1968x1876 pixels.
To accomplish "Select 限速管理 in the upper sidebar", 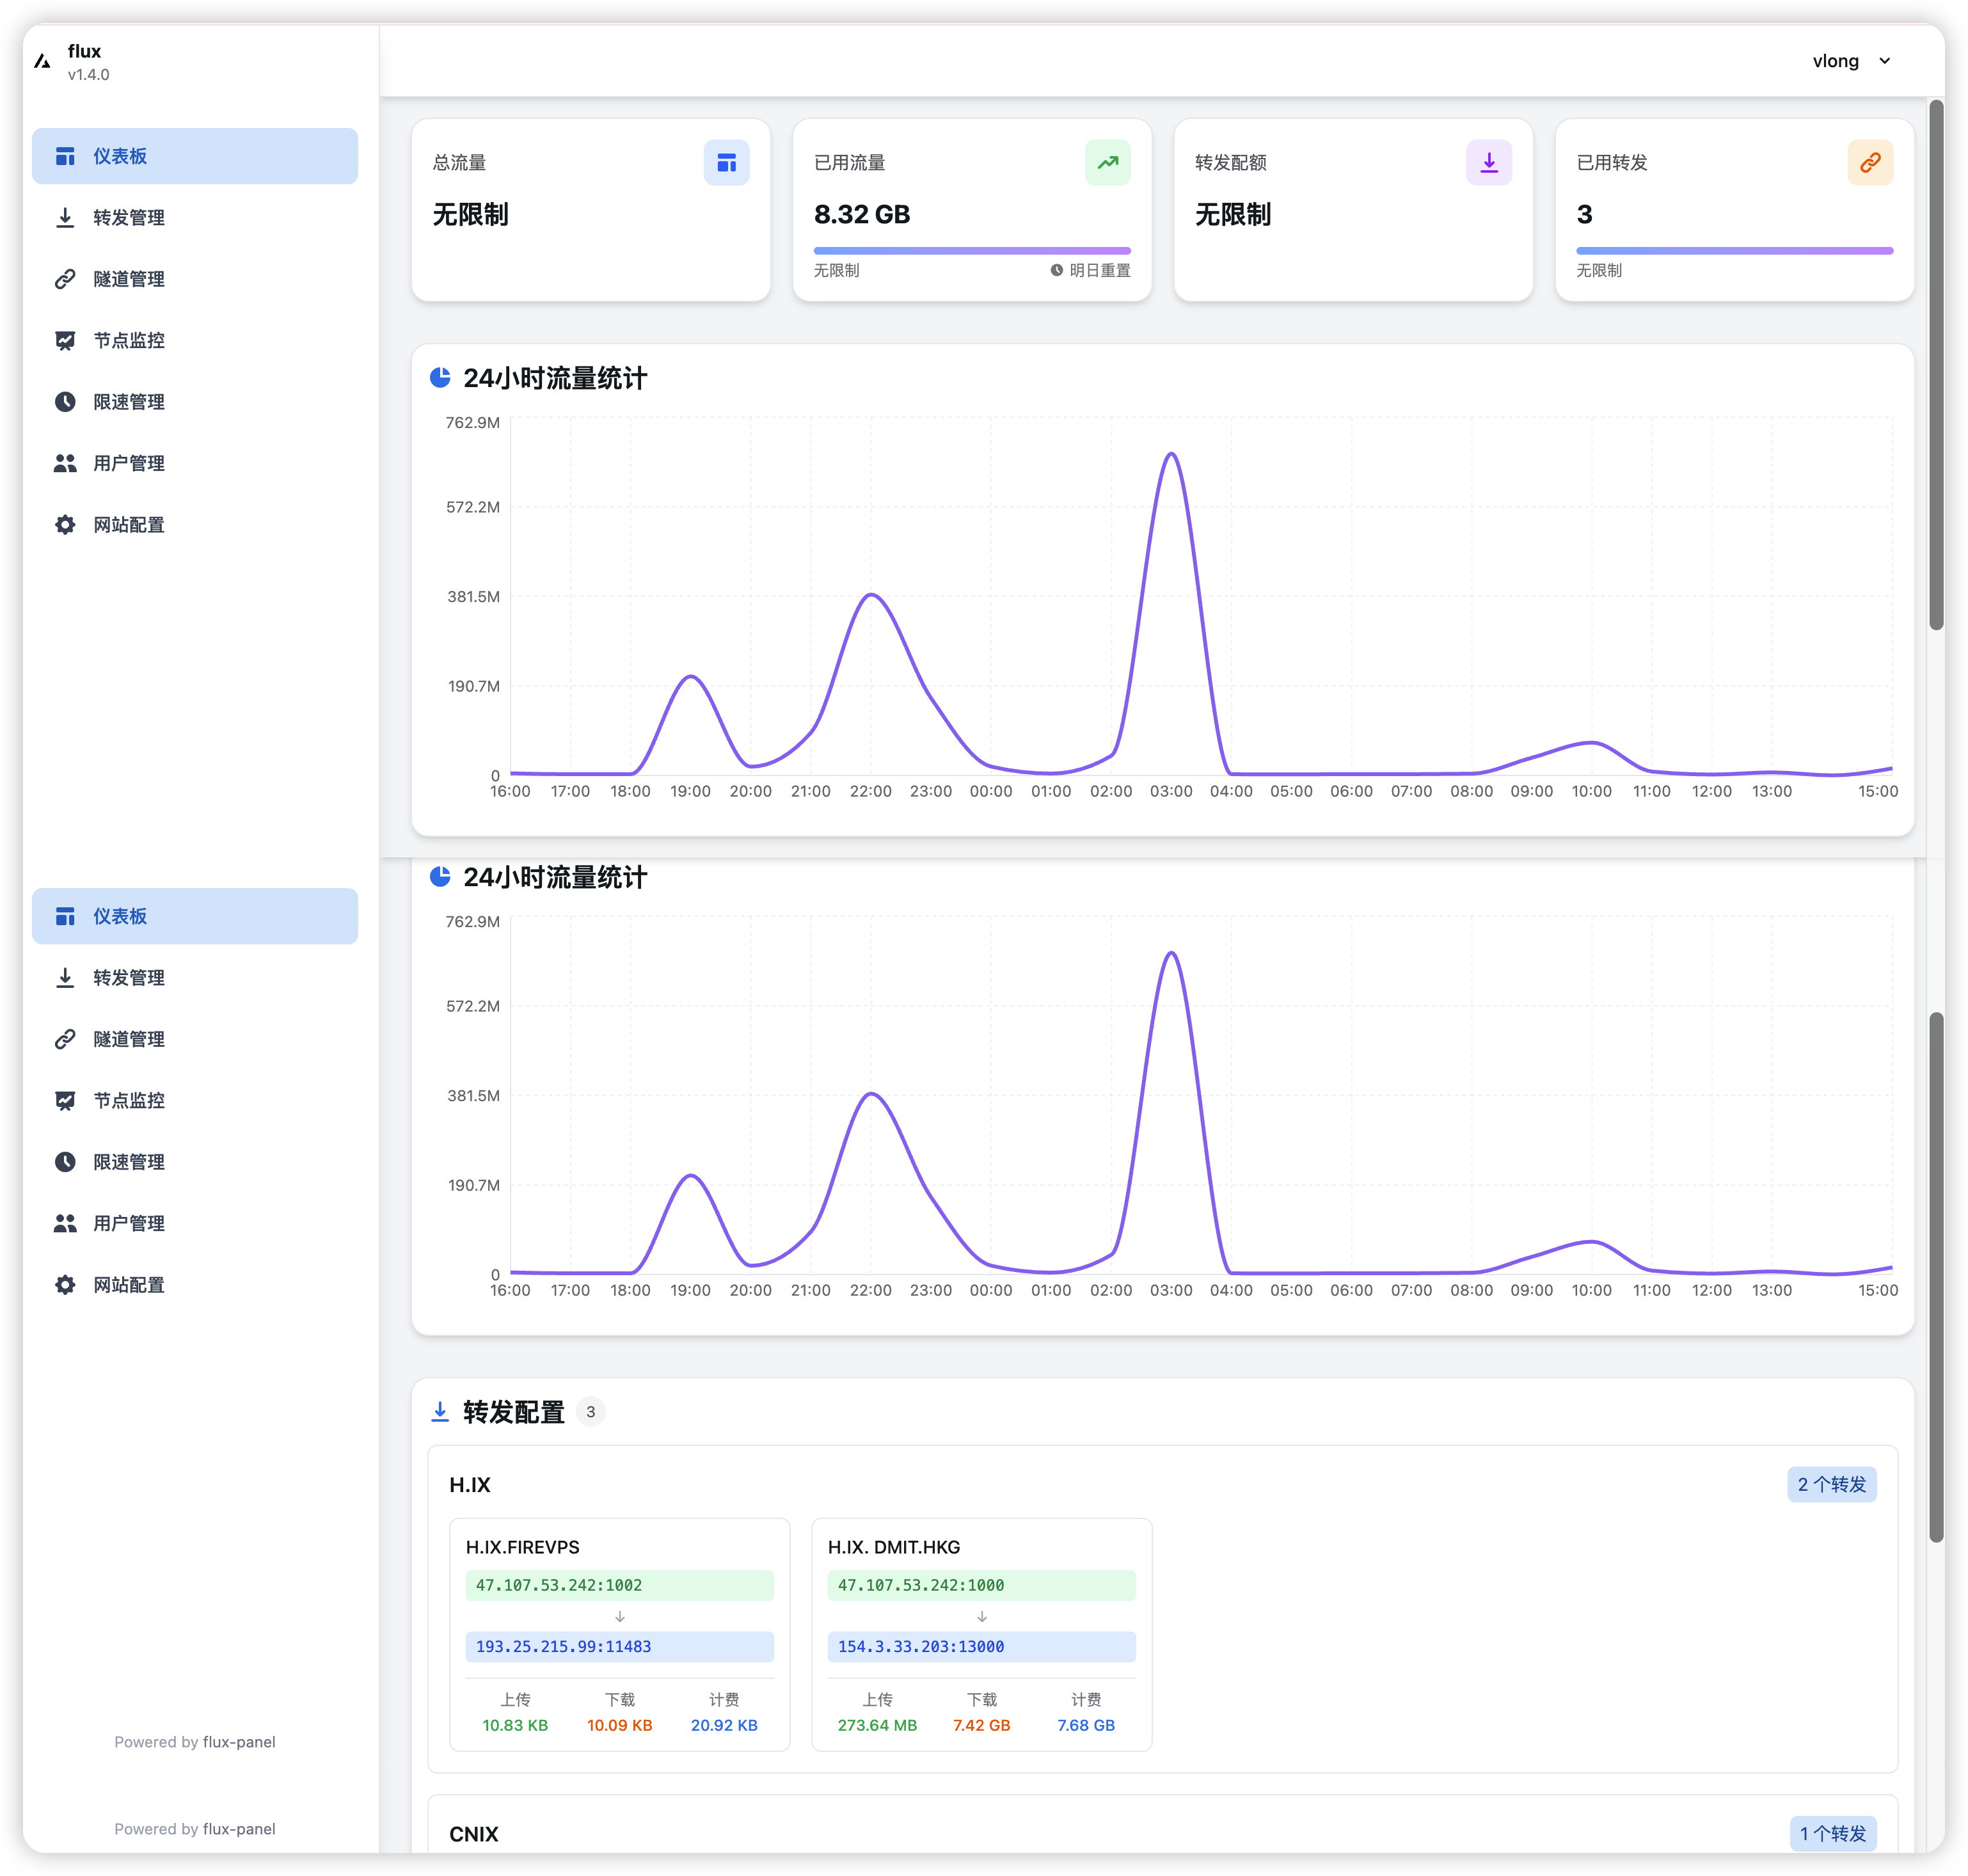I will pyautogui.click(x=129, y=402).
